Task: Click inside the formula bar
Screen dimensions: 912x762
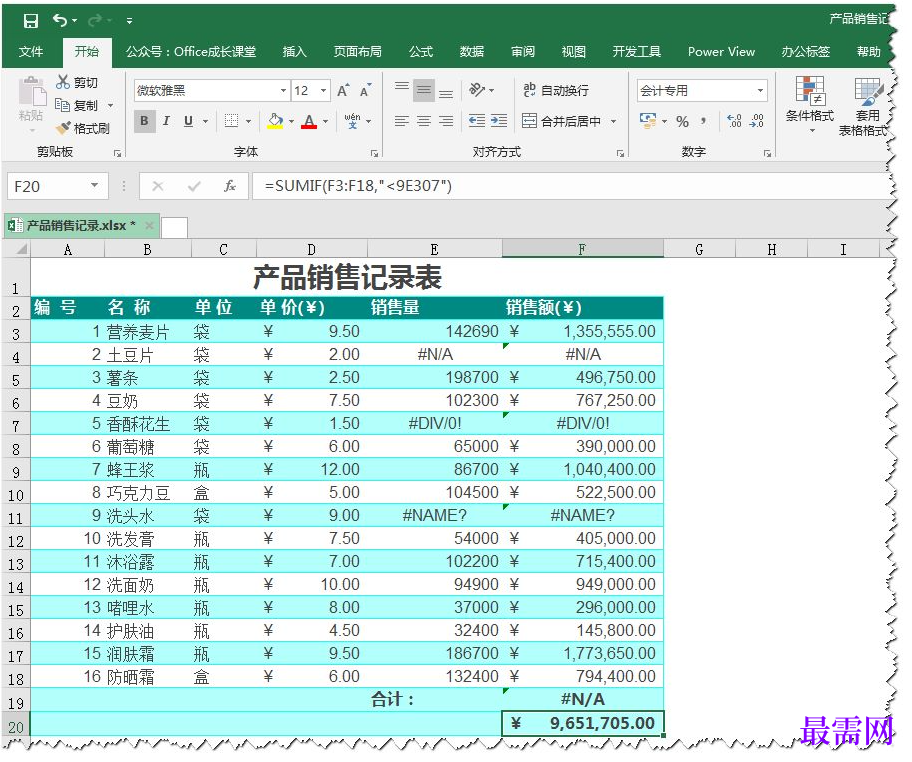Action: (x=570, y=186)
